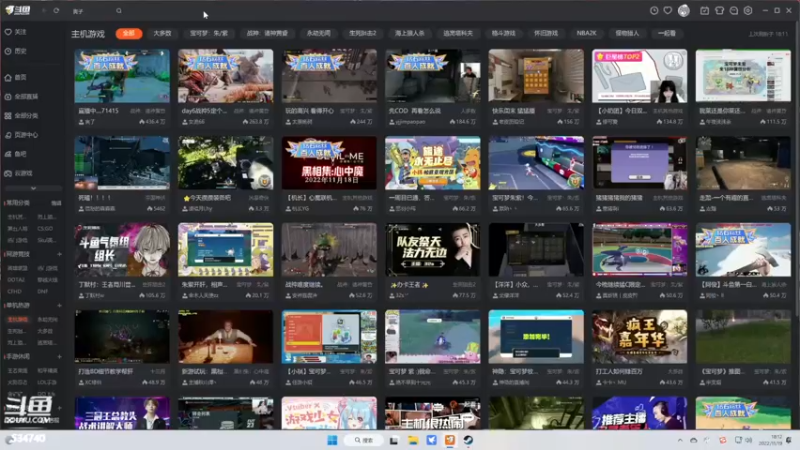Viewport: 800px width, 450px height.
Task: Open the day6 God of War stream
Action: tap(226, 76)
